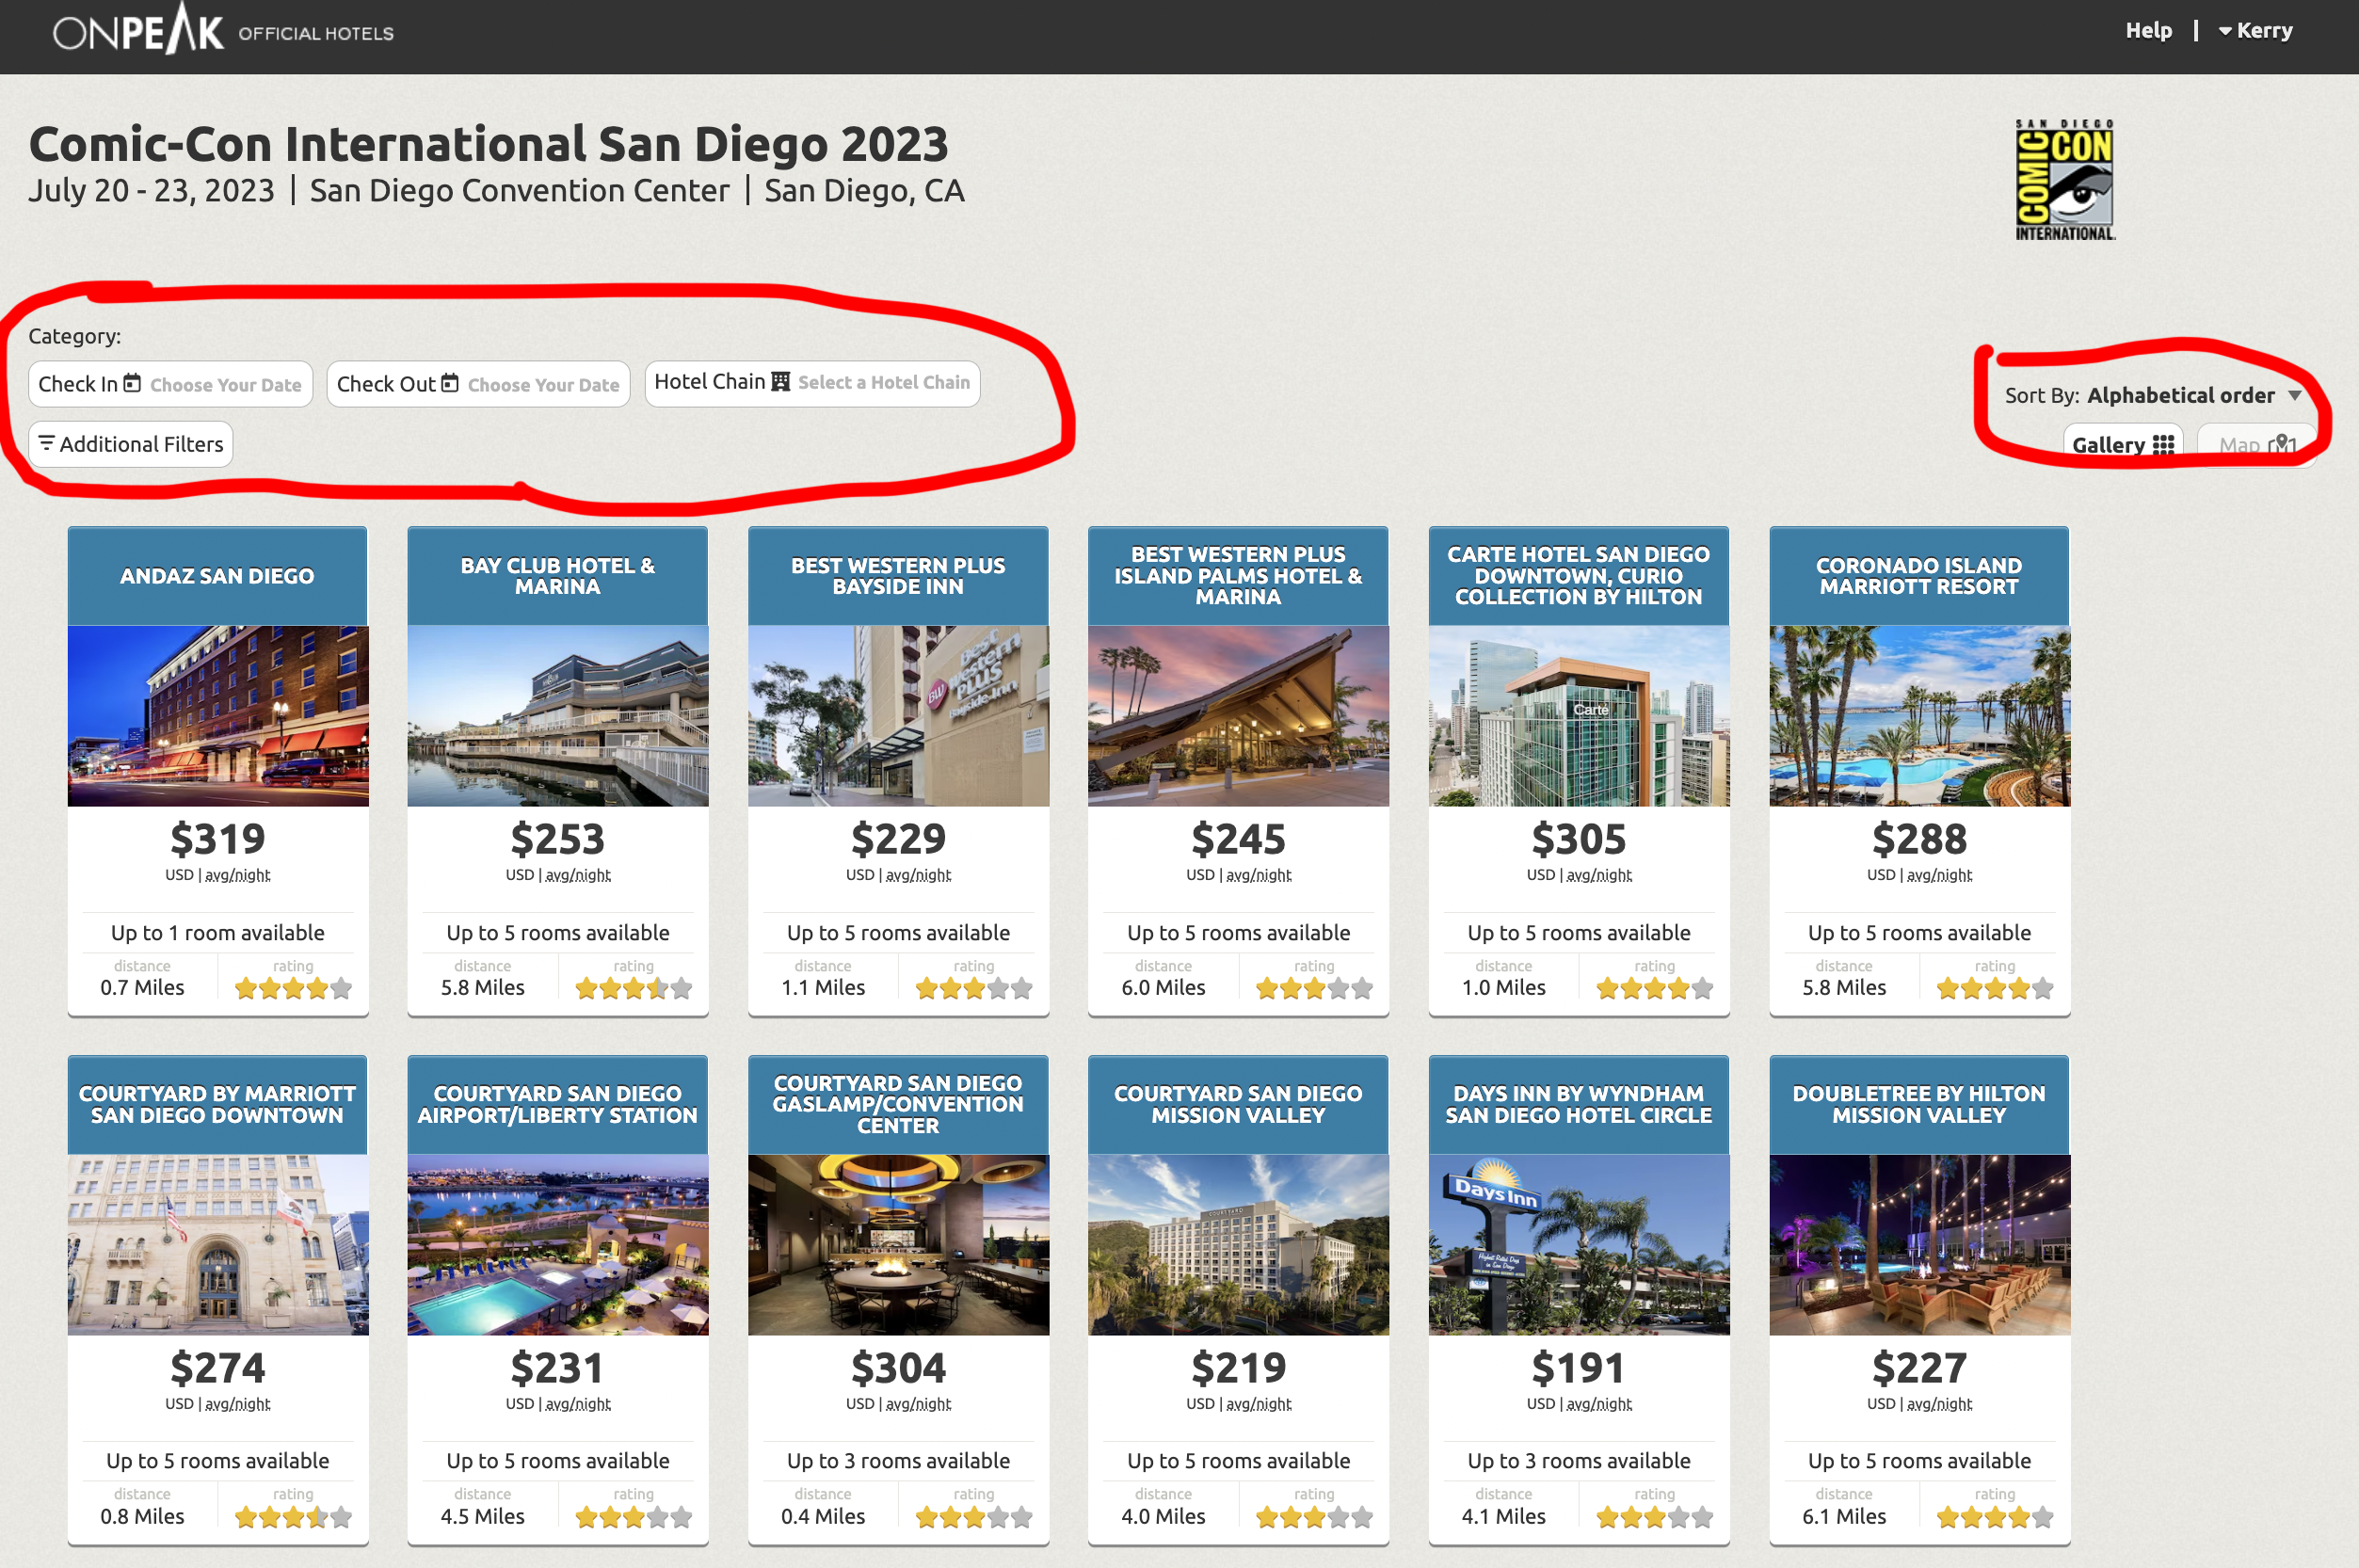Open DoubleTree by Hilton Mission Valley photo
This screenshot has height=1568, width=2359.
1919,1245
